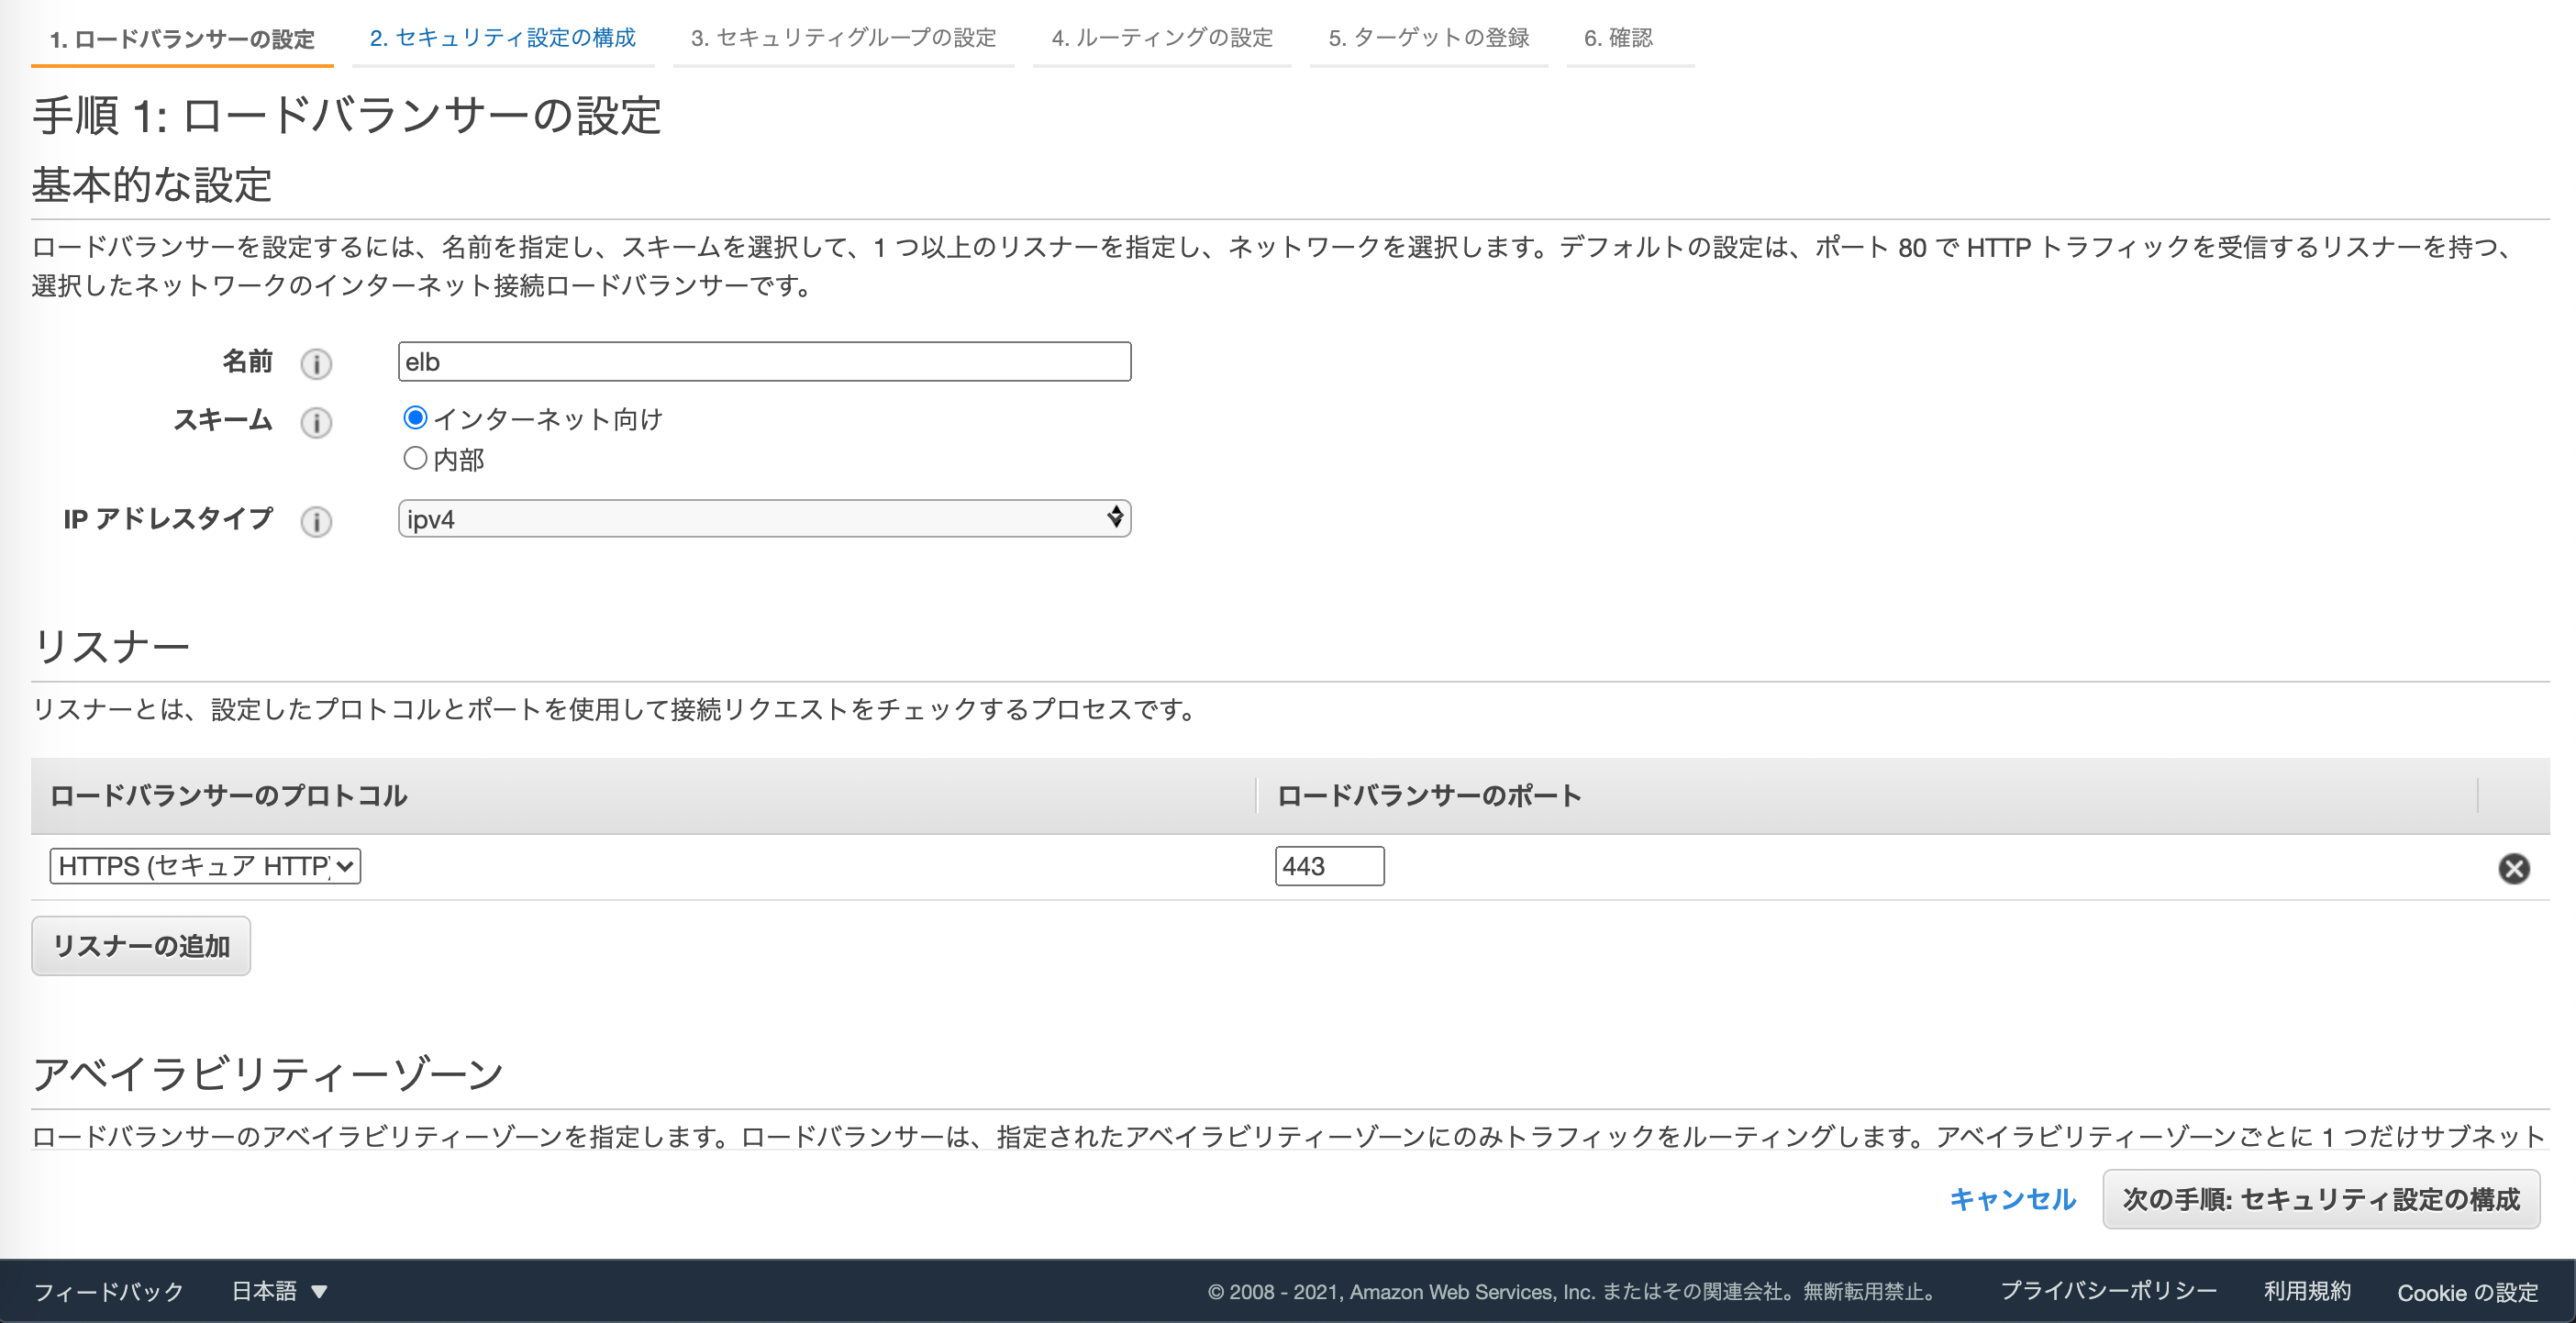Open 5. ターゲットの登録 step tab
The image size is (2576, 1323).
coord(1428,38)
